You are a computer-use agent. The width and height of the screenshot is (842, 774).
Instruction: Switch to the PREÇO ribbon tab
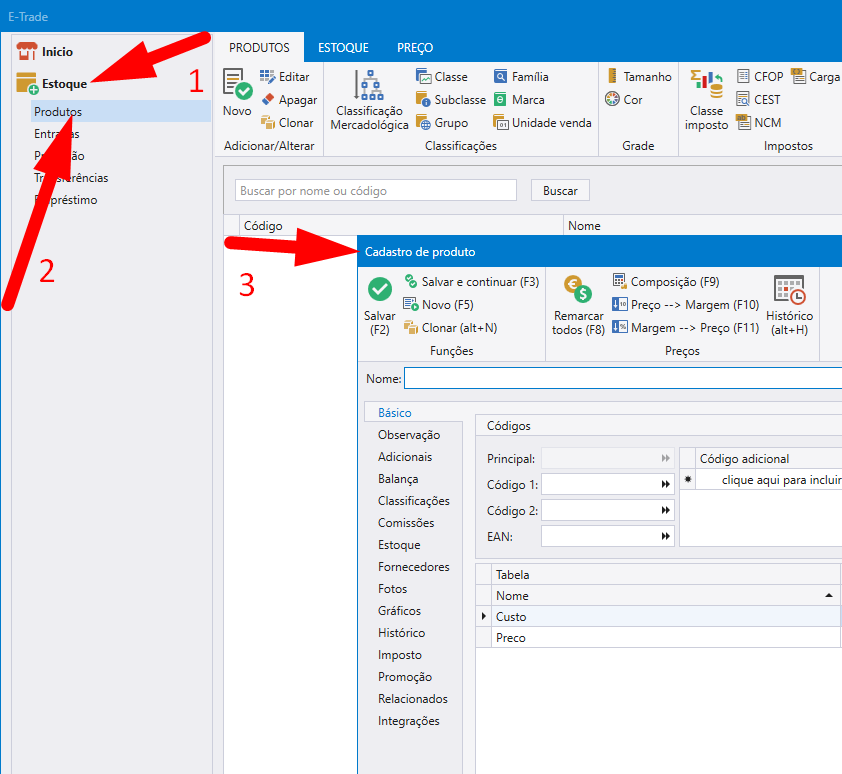pos(415,48)
